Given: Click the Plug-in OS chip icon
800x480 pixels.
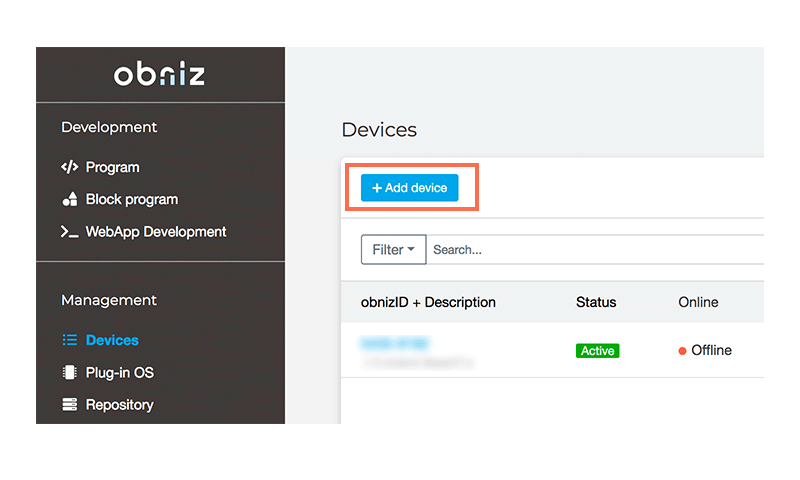Looking at the screenshot, I should (x=69, y=373).
